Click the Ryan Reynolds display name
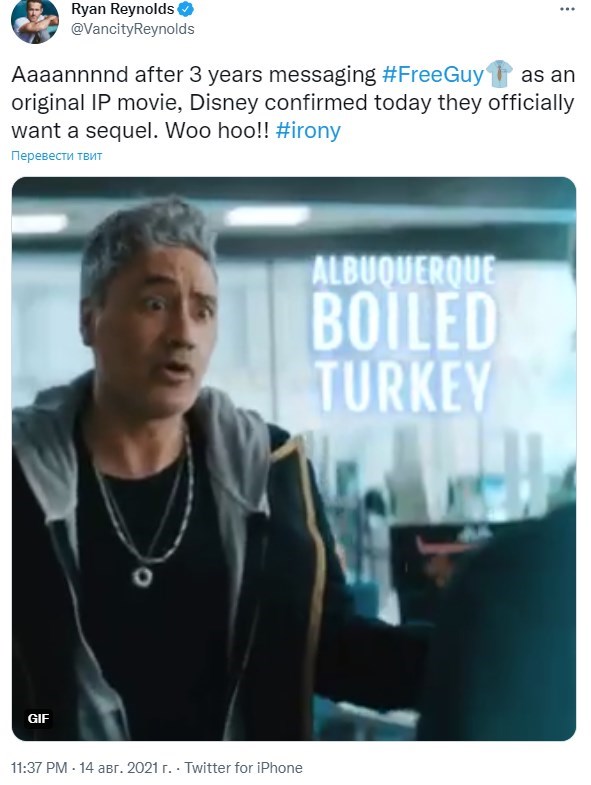 point(123,9)
